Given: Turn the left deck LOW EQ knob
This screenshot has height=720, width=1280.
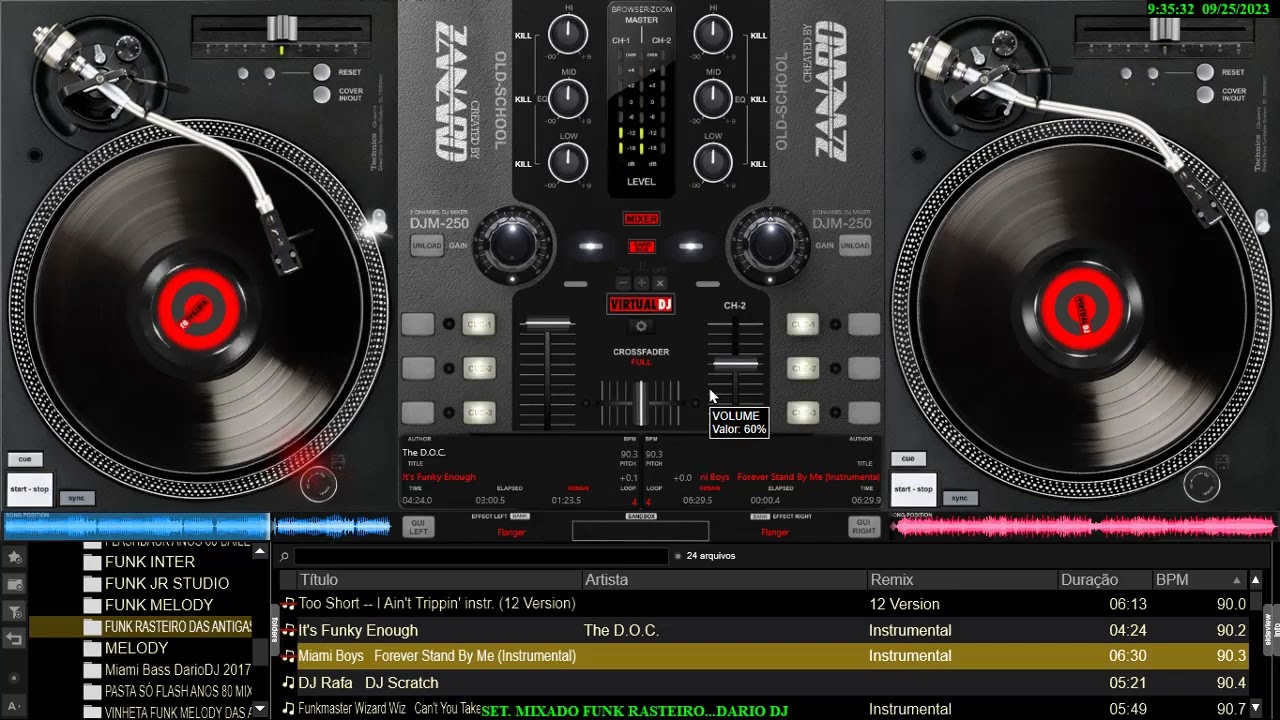Looking at the screenshot, I should [x=568, y=163].
